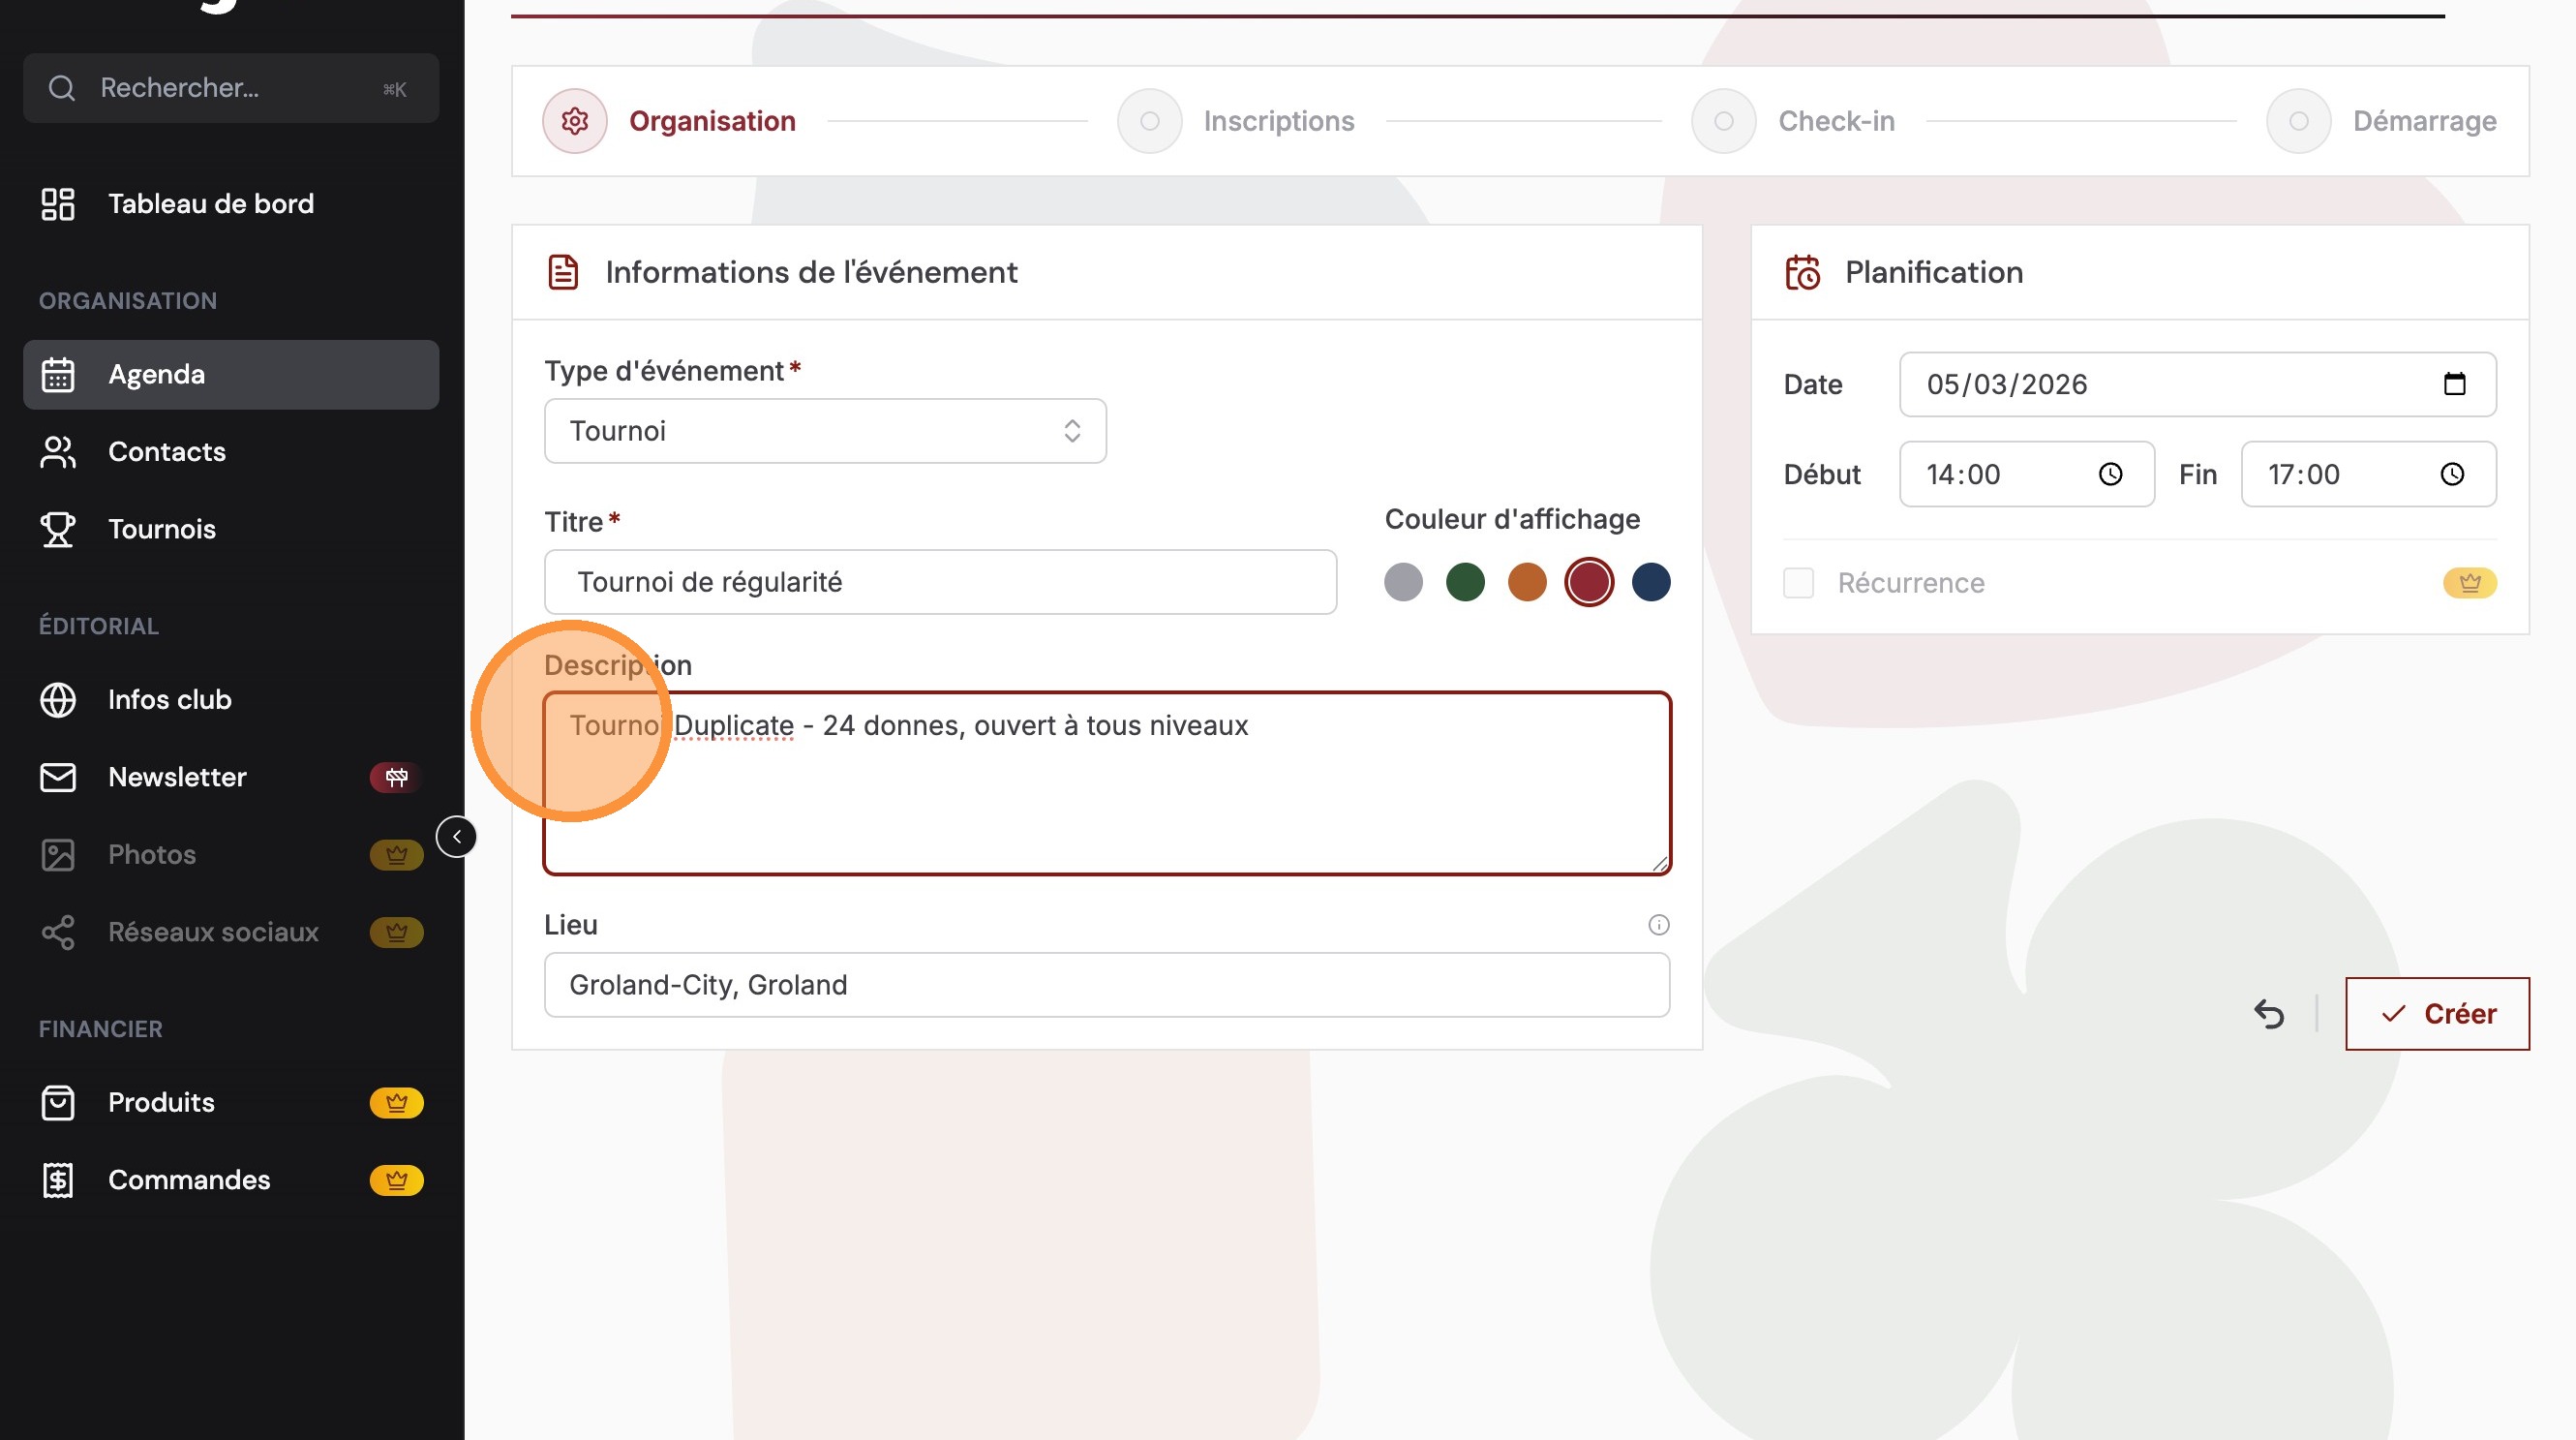Select the Inscriptions step circle

1149,121
